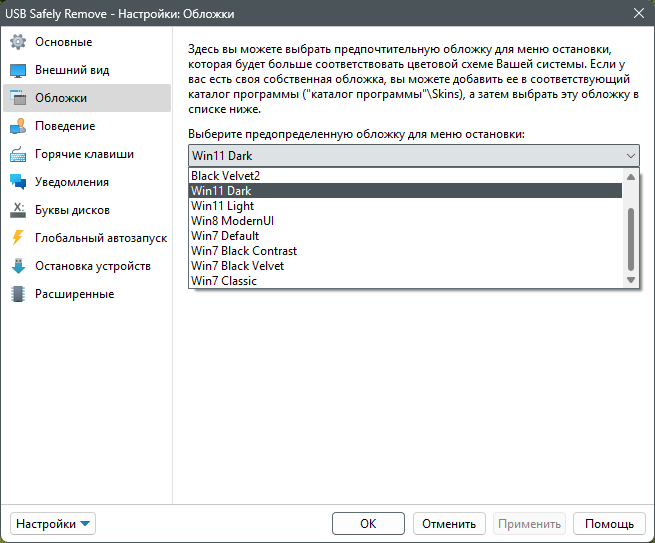
Task: Click the user icon for Поведение
Action: tap(18, 126)
